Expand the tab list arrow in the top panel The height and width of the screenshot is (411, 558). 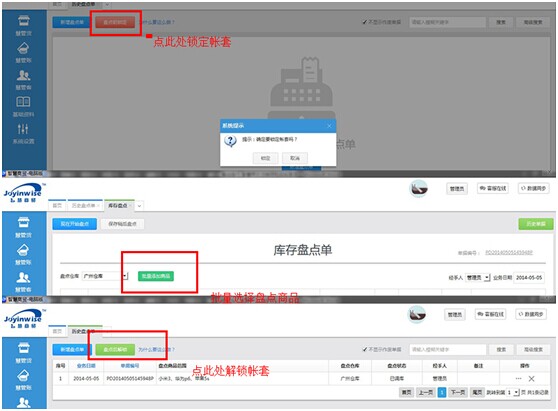click(x=107, y=5)
